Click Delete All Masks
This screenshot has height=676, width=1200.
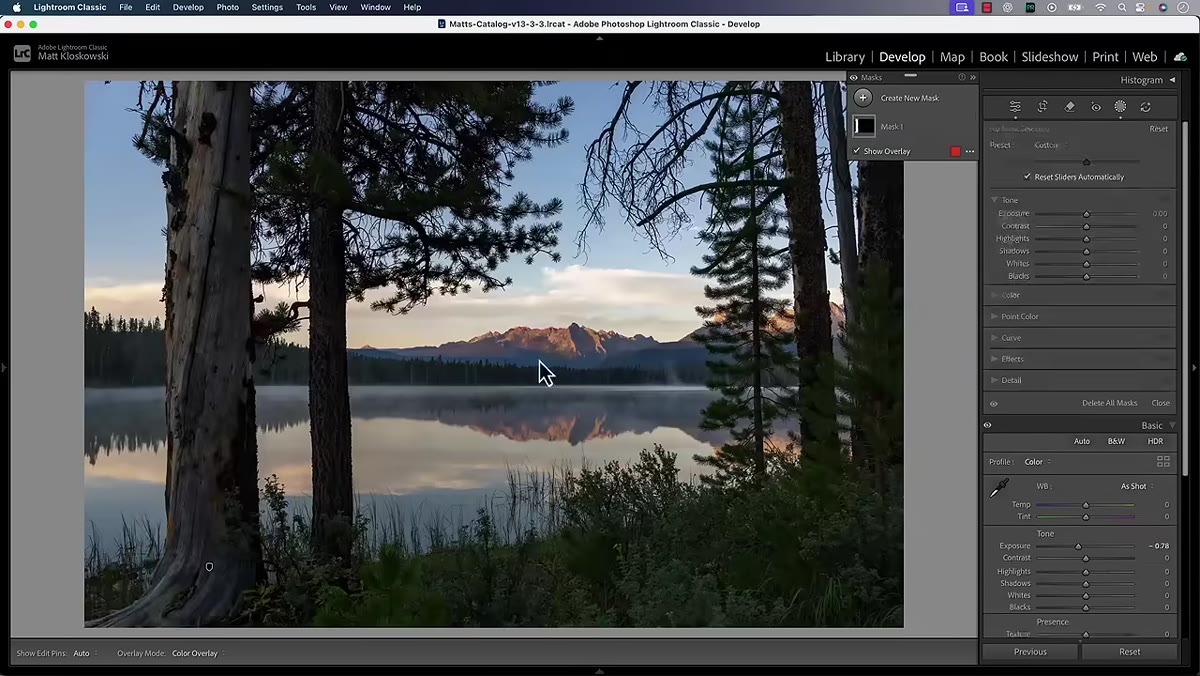[x=1110, y=403]
